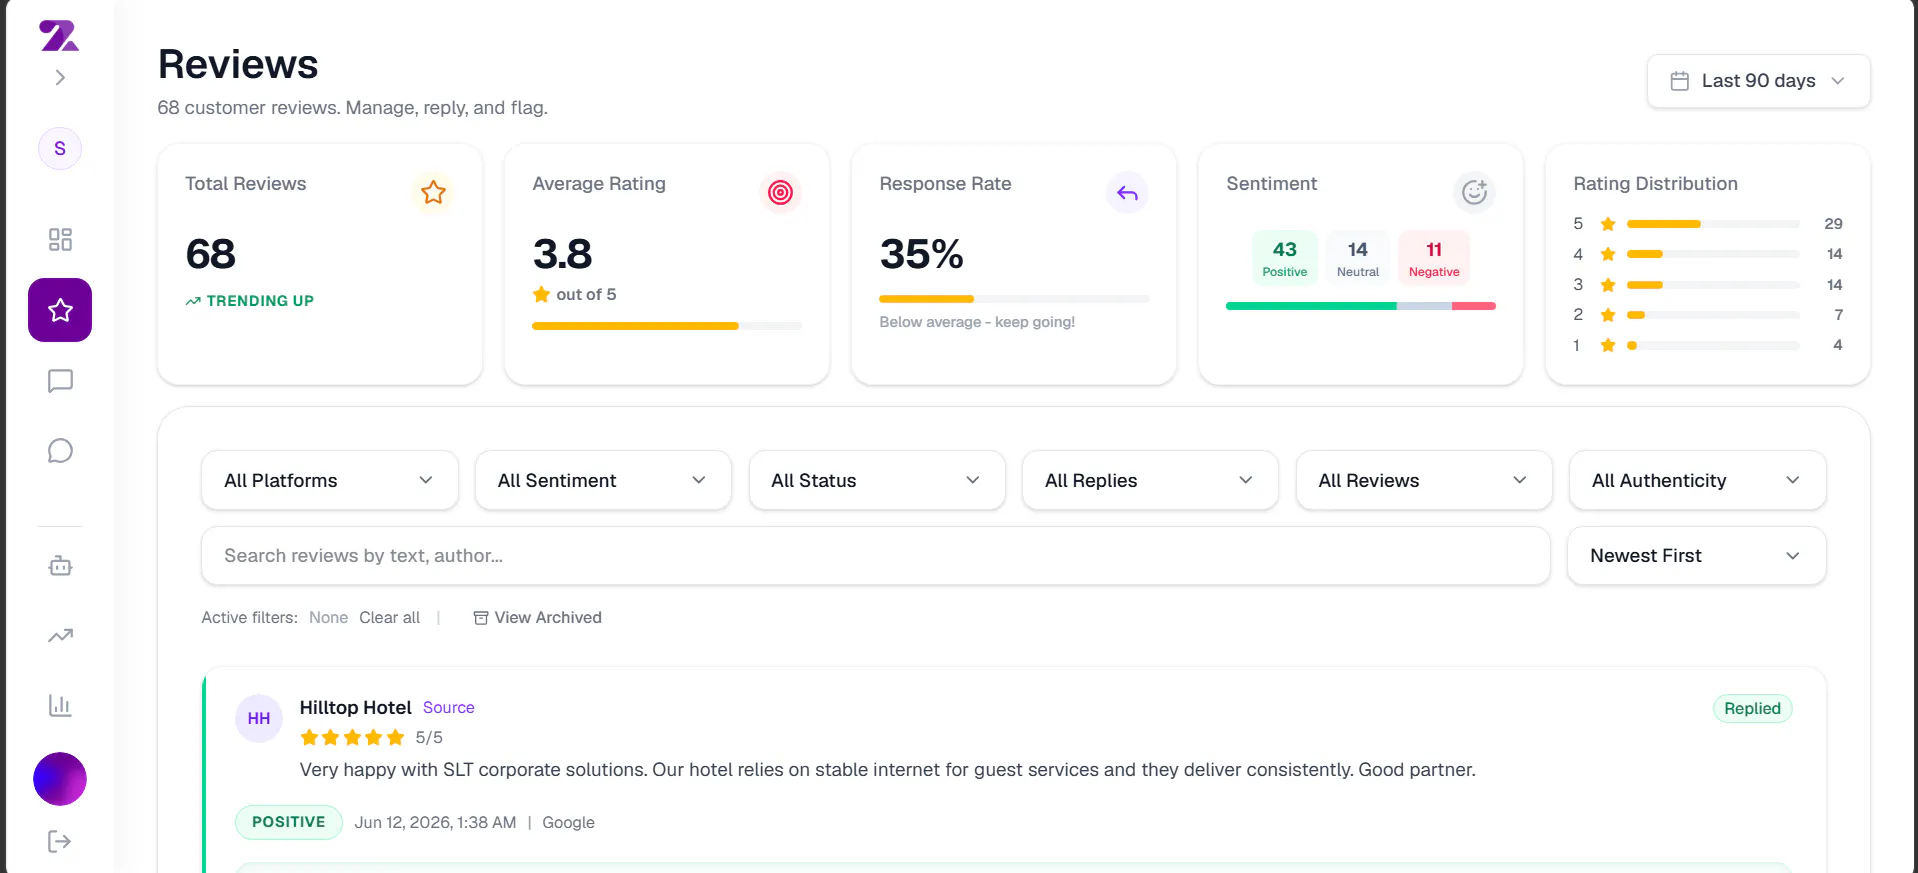Click the 5-star rating distribution bar
The height and width of the screenshot is (873, 1918).
pos(1713,224)
